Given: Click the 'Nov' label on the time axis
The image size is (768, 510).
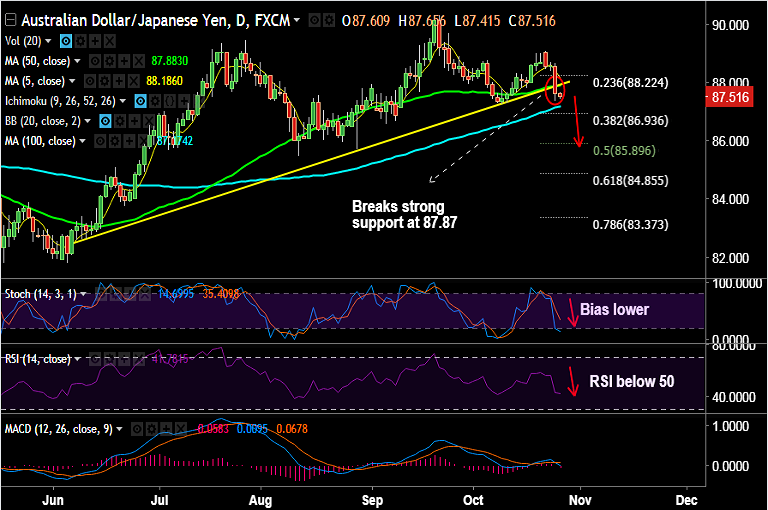Looking at the screenshot, I should click(x=580, y=500).
